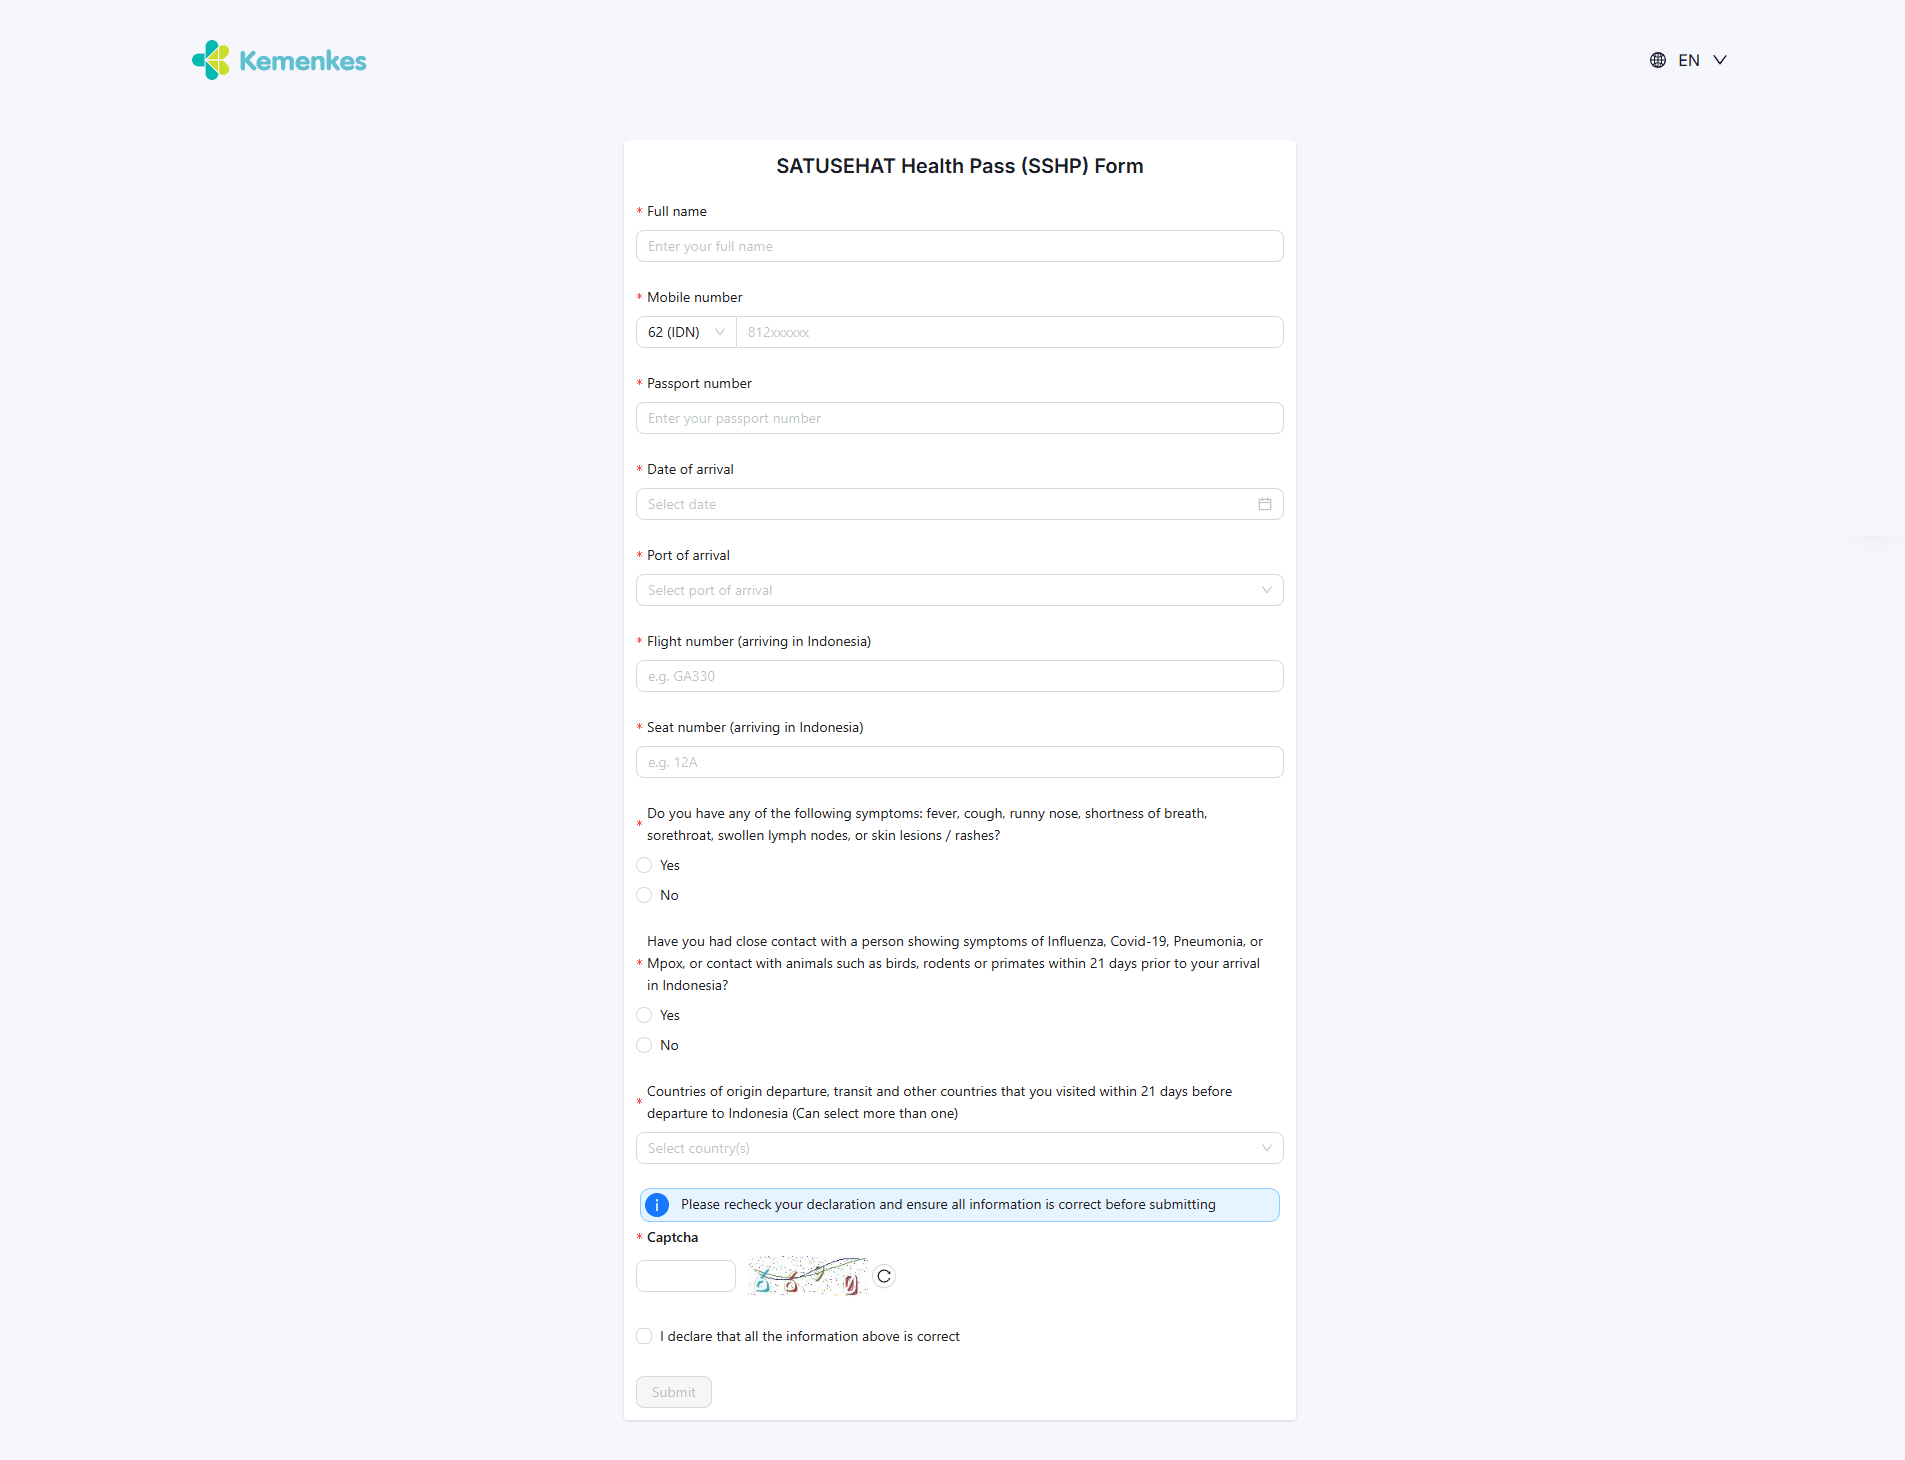Click the mobile number input field
The height and width of the screenshot is (1460, 1905).
click(x=1009, y=332)
